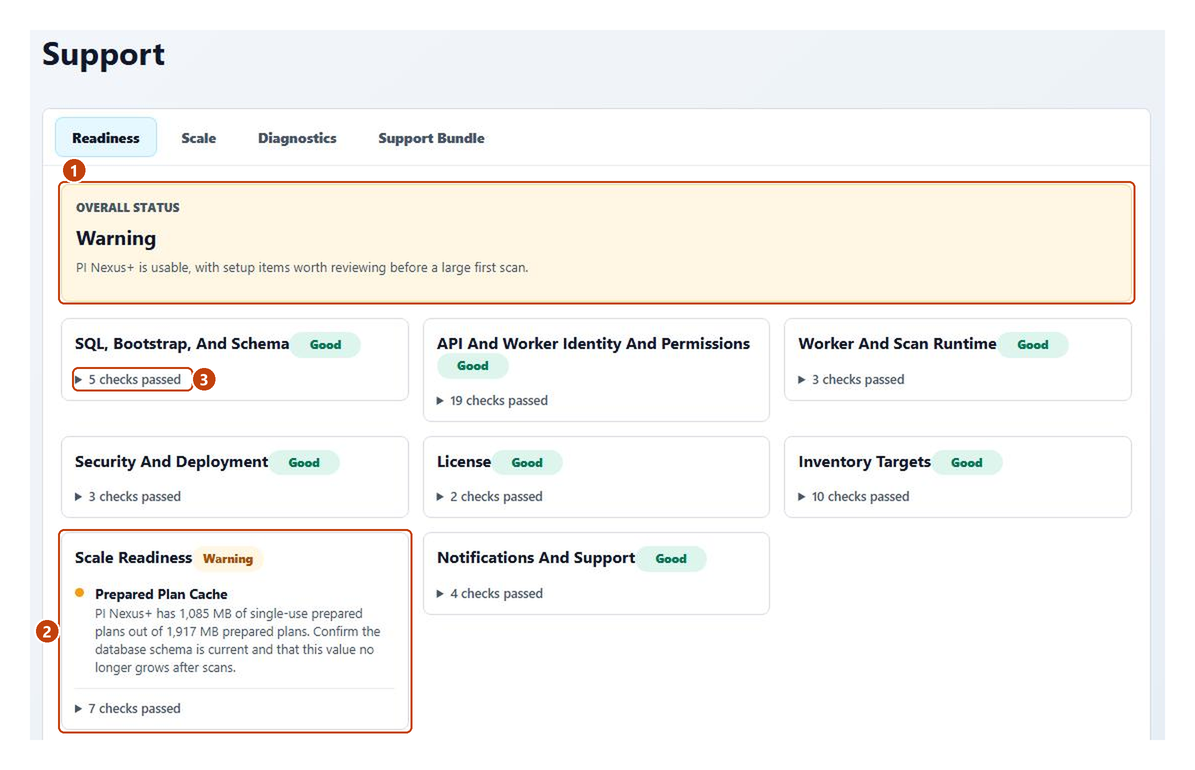Click the Security And Deployment title

pos(171,462)
